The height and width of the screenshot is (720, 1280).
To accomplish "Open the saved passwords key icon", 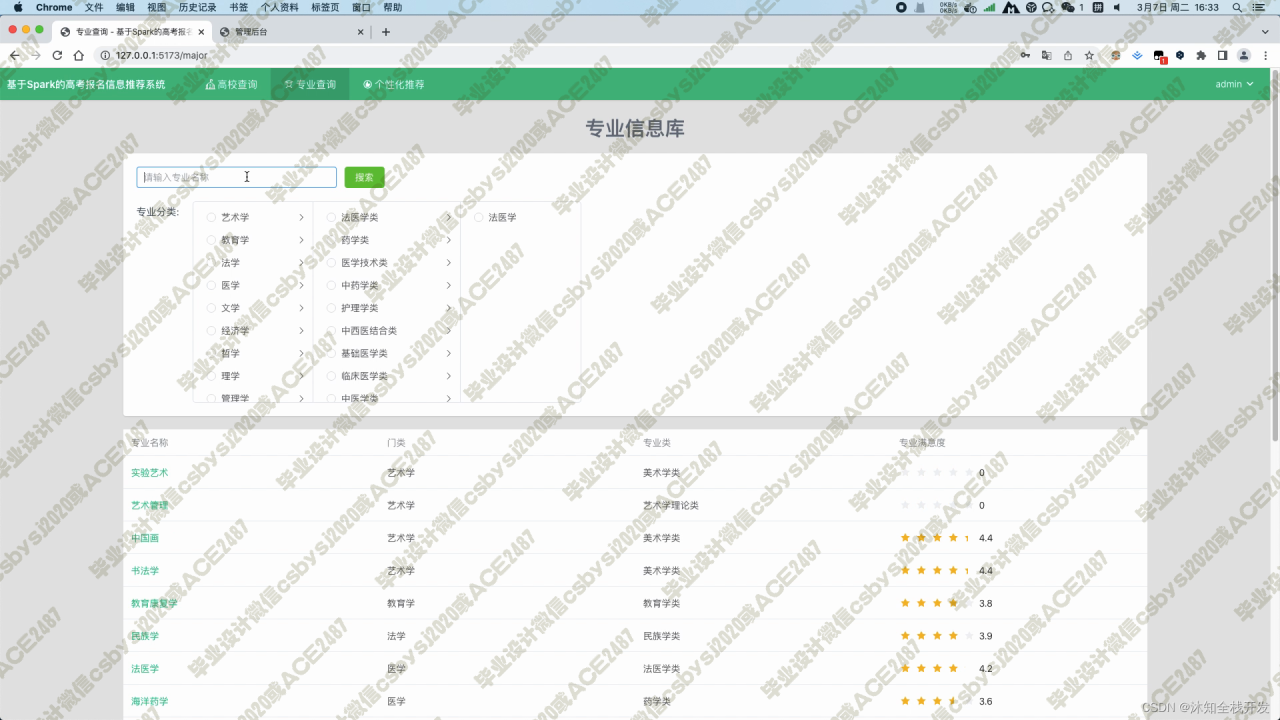I will [1025, 56].
